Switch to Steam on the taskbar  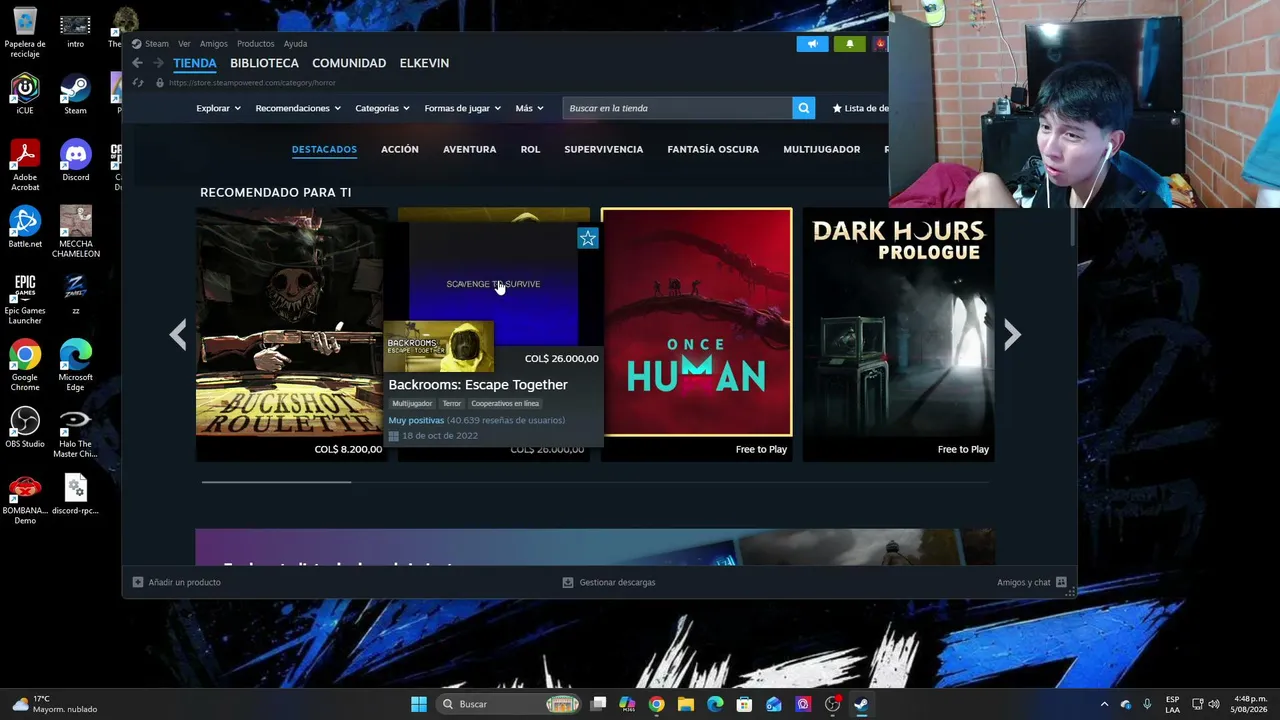[861, 704]
